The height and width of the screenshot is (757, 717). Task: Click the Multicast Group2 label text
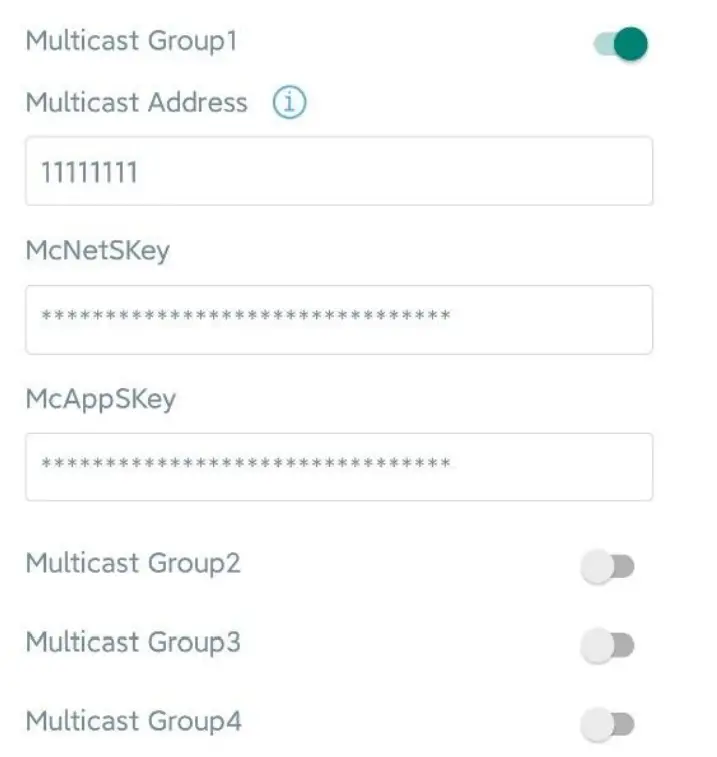click(x=133, y=563)
